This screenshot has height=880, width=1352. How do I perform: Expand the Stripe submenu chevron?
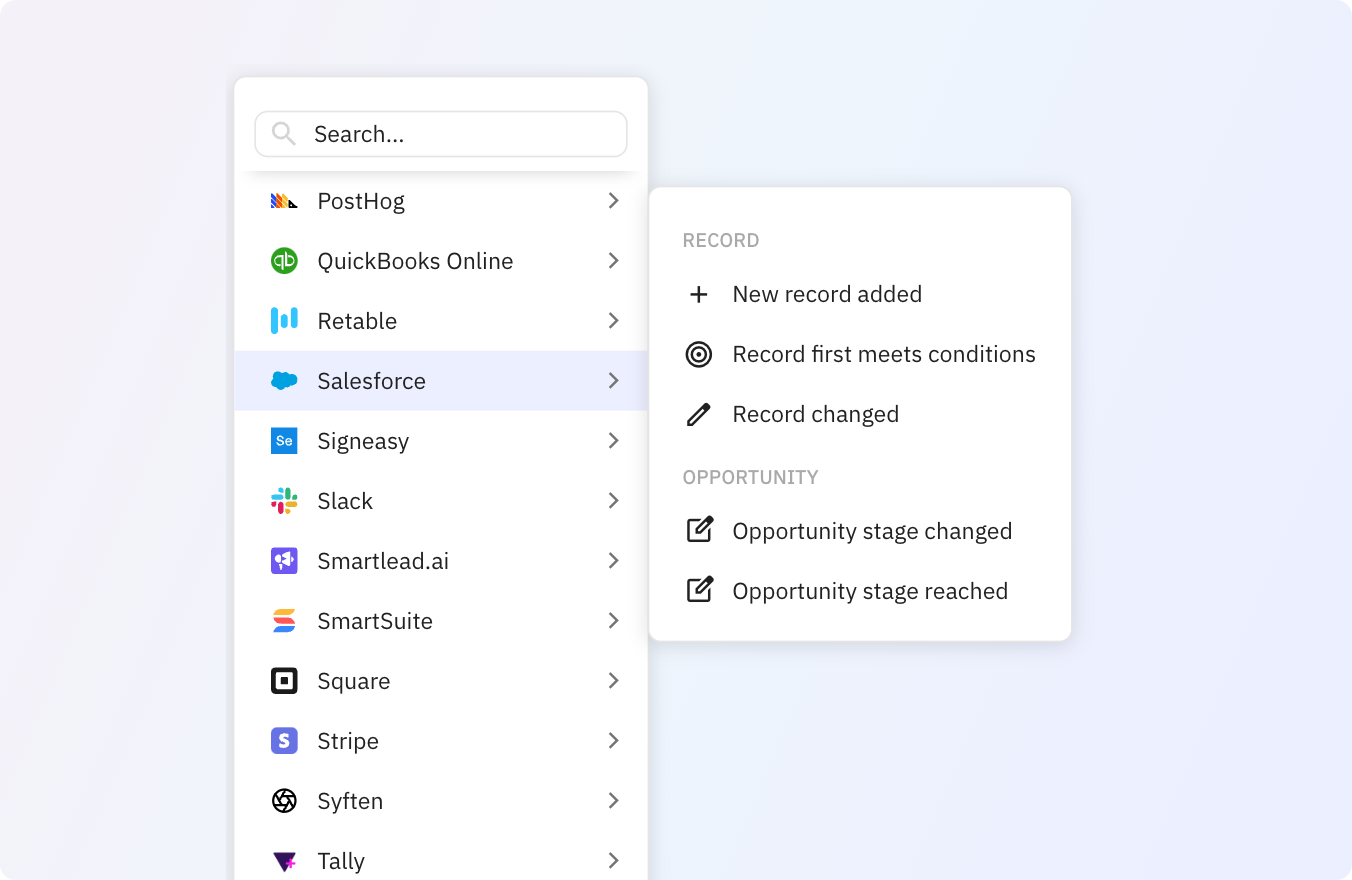click(x=614, y=741)
